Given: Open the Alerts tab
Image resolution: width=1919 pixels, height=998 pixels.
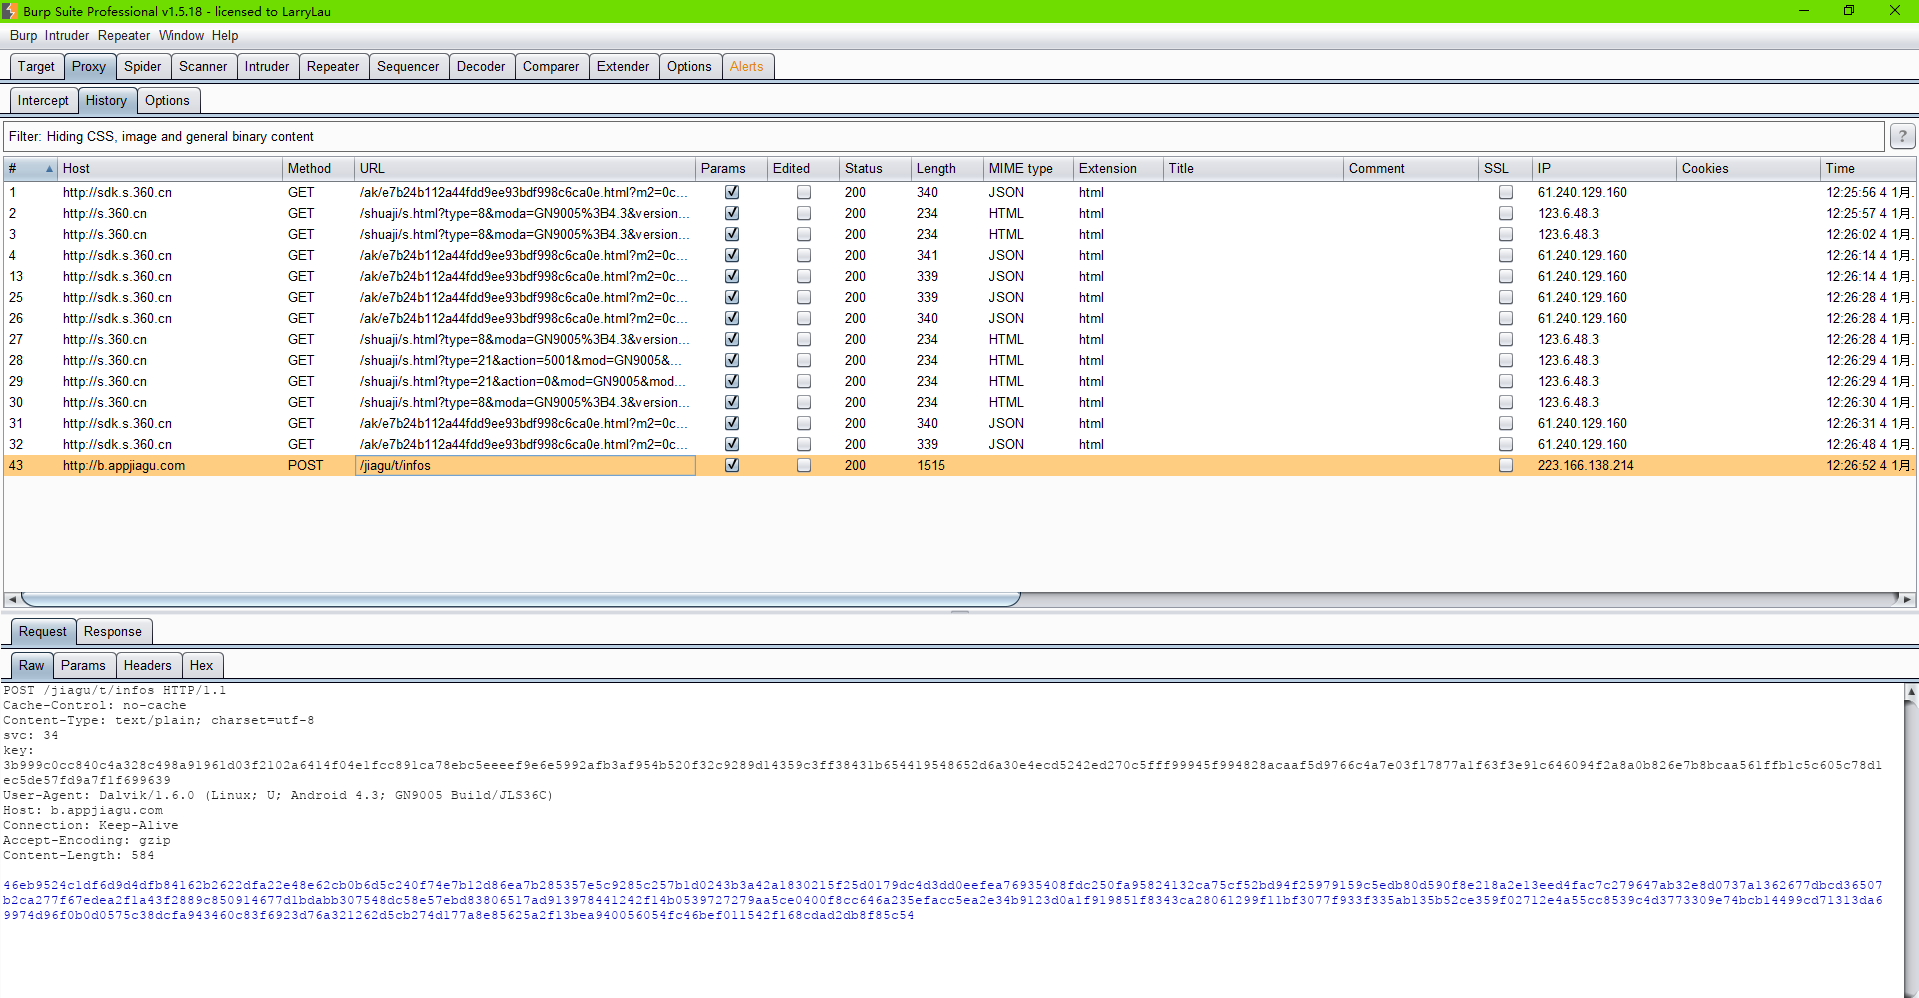Looking at the screenshot, I should [x=747, y=66].
